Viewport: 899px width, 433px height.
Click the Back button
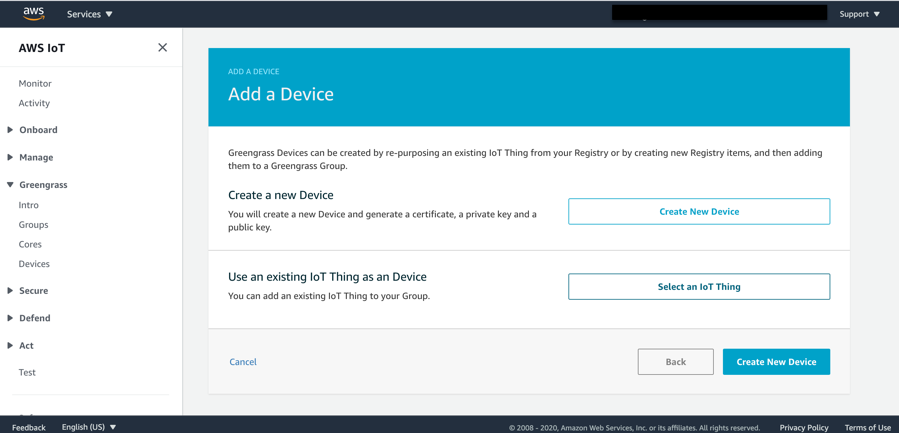pyautogui.click(x=675, y=362)
